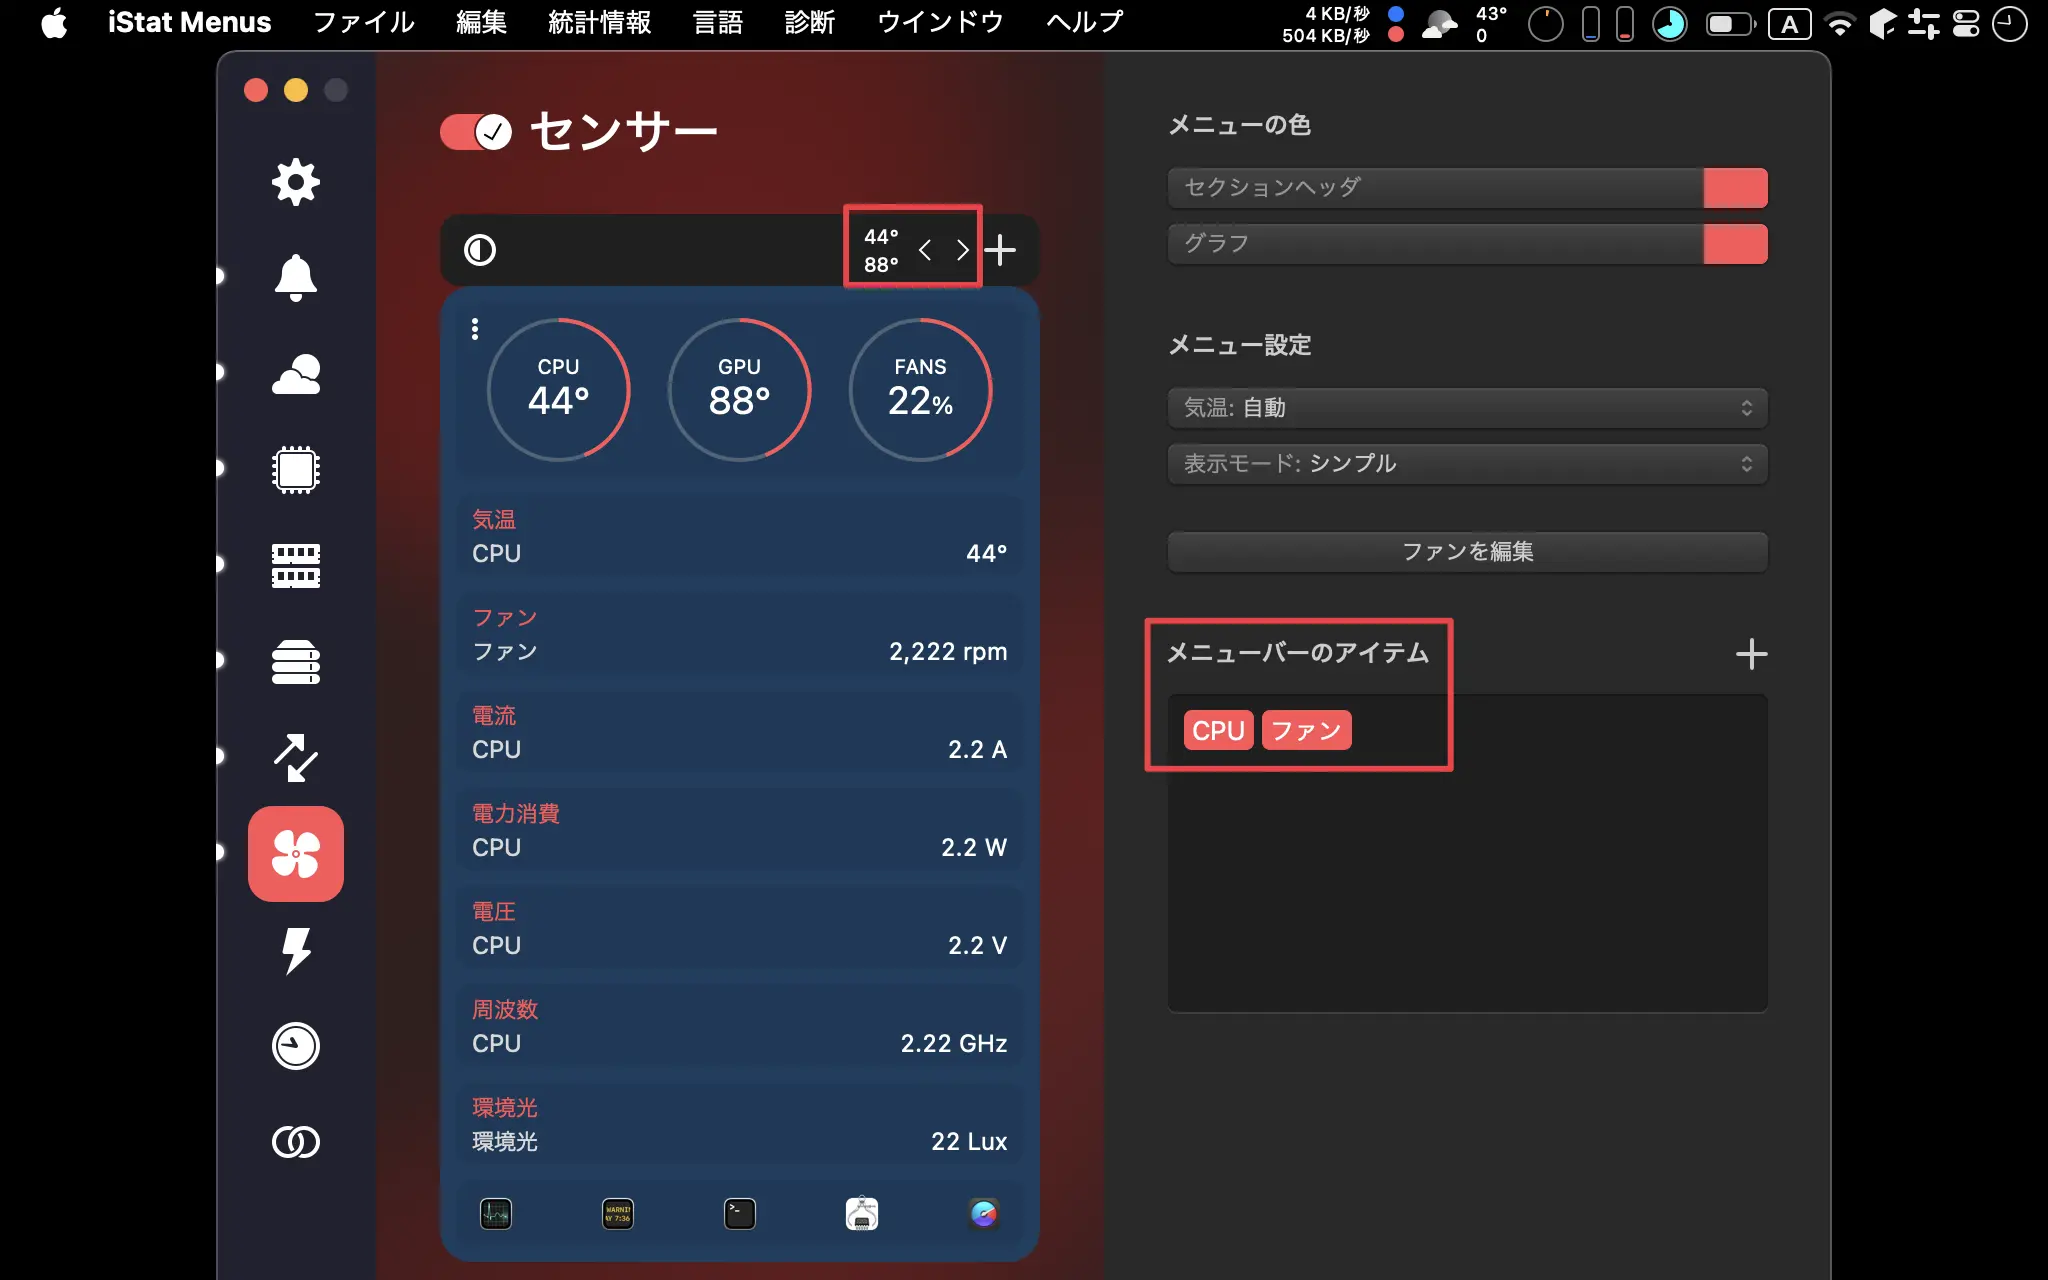Open the 気温: 自動 dropdown
2048x1280 pixels.
point(1467,408)
